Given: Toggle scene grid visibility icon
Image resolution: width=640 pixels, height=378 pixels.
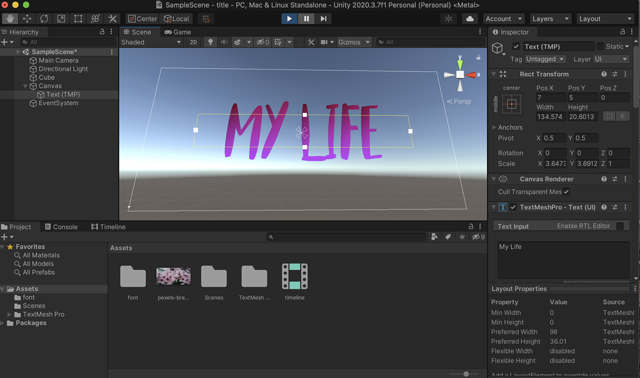Looking at the screenshot, I should pos(278,42).
